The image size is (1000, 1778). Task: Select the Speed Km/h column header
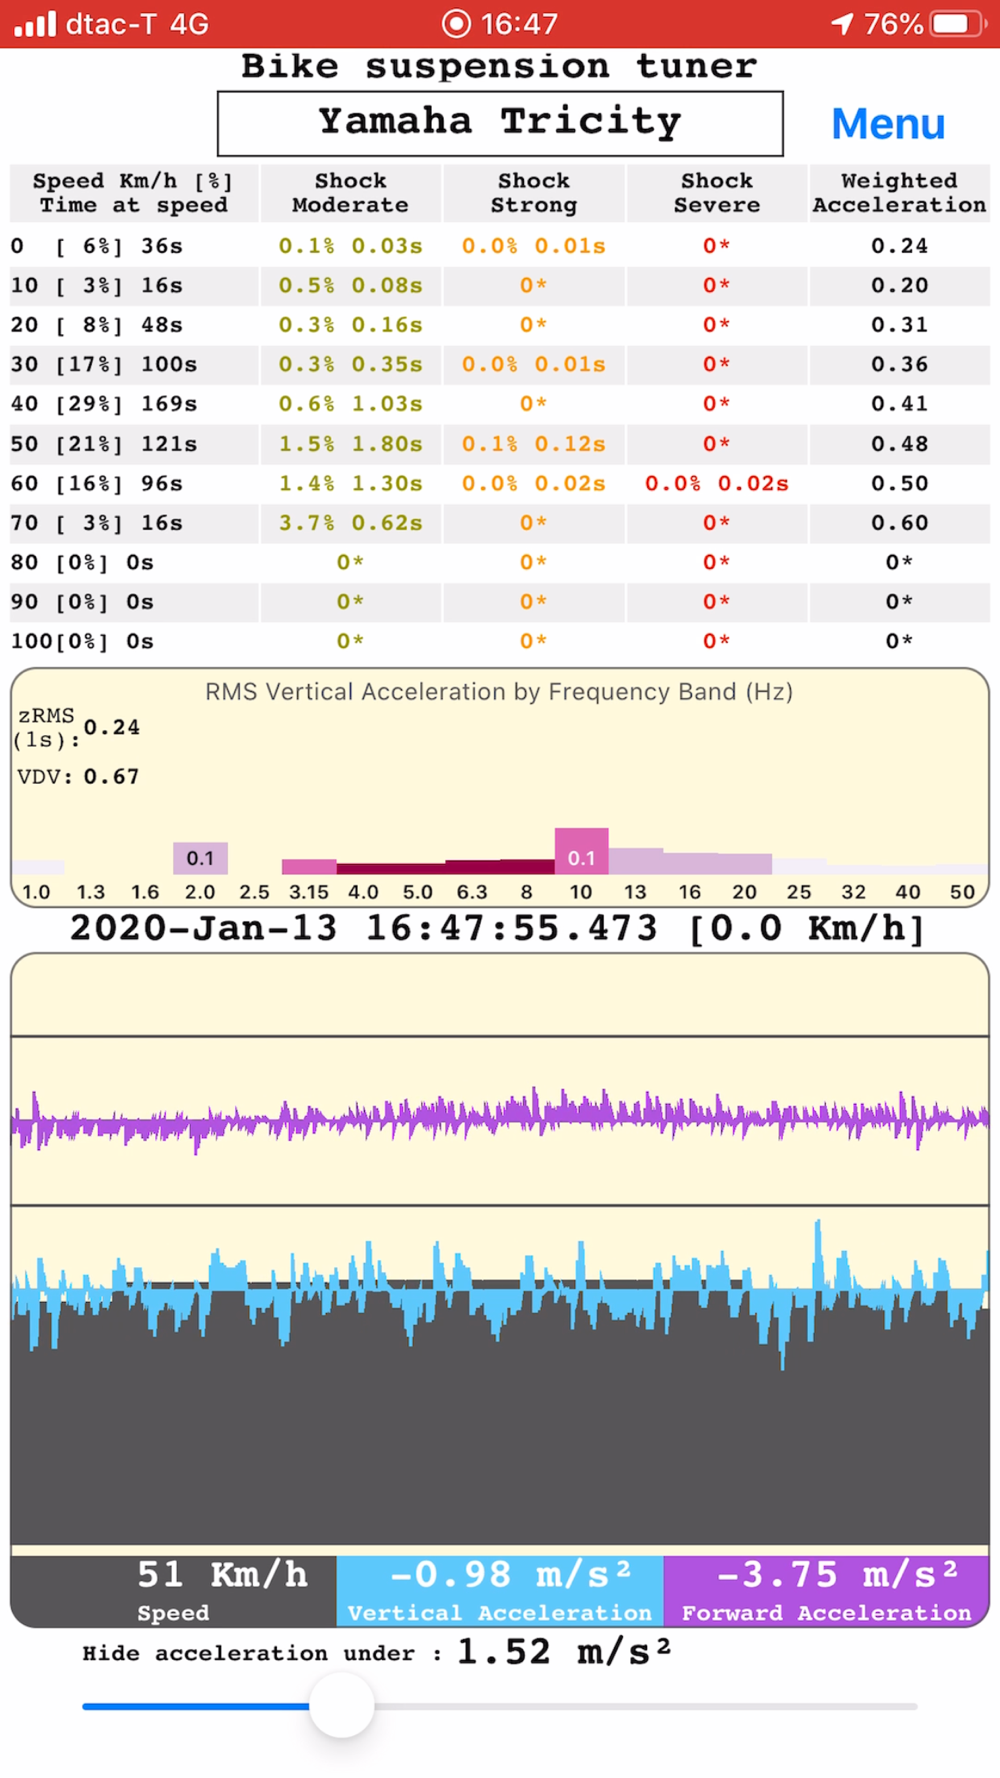pyautogui.click(x=134, y=193)
